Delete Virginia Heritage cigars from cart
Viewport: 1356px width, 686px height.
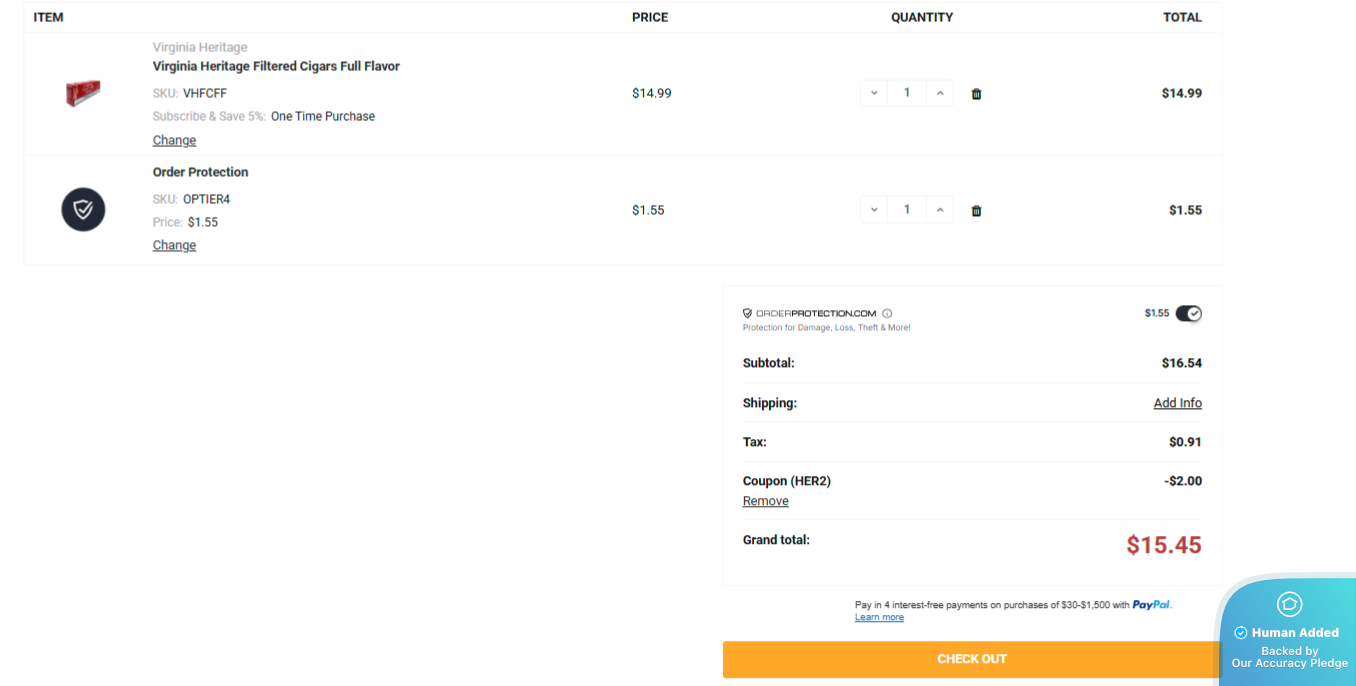976,94
